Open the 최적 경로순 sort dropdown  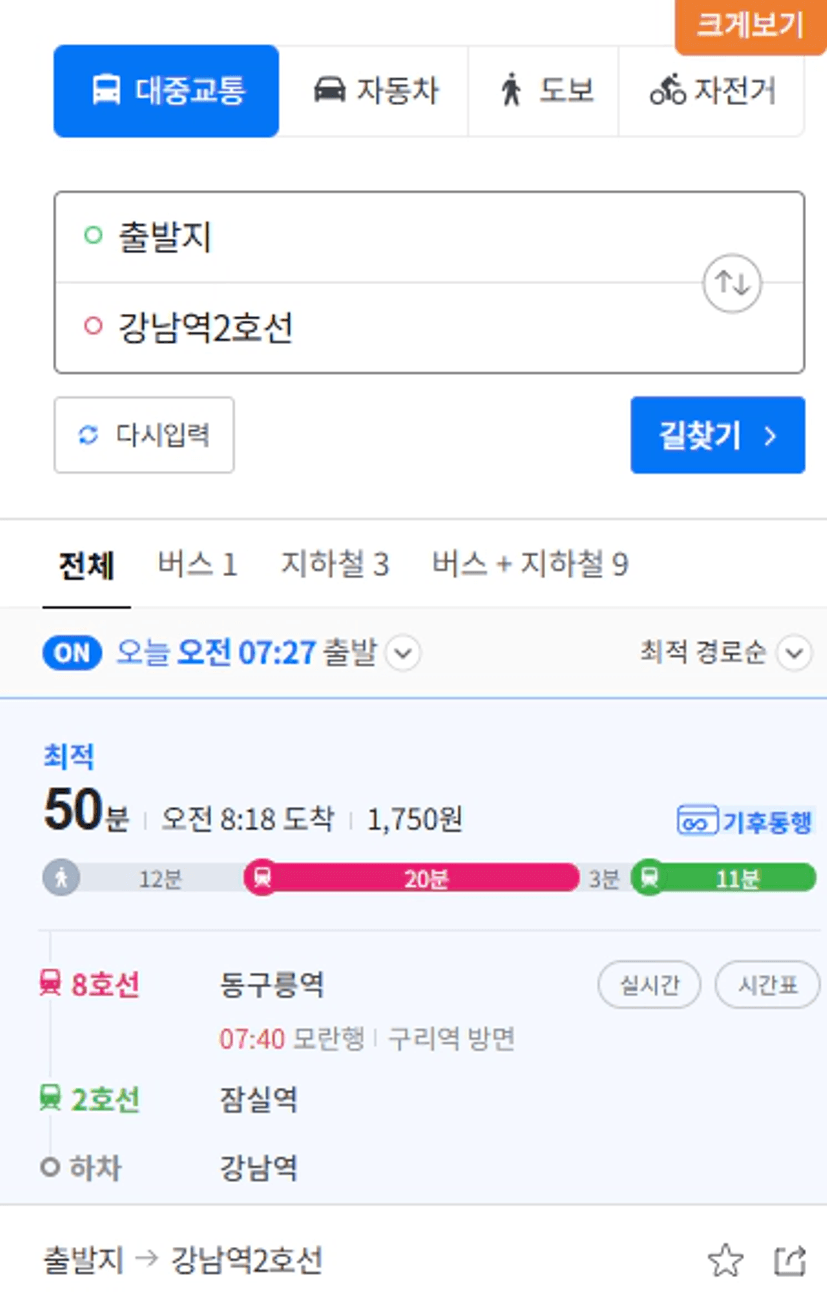pyautogui.click(x=794, y=654)
